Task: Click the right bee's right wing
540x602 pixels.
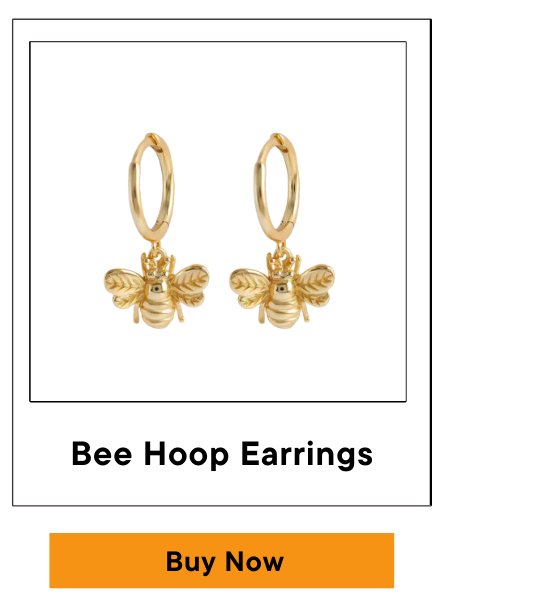Action: [315, 285]
